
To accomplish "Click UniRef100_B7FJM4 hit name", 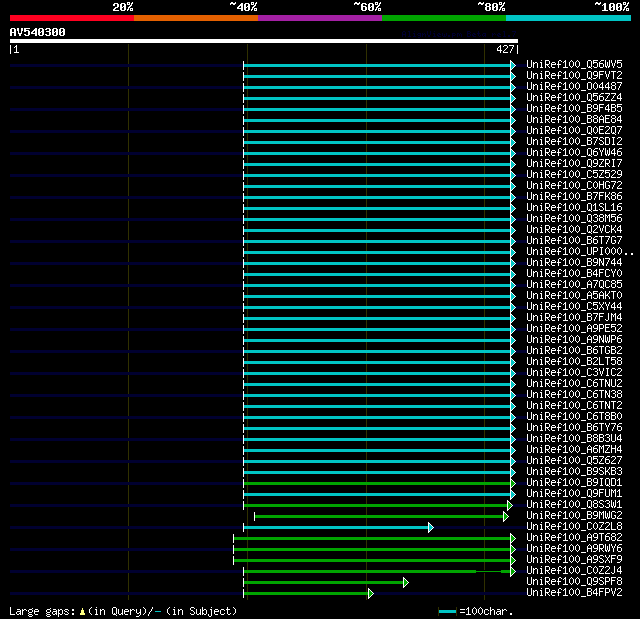I will click(x=574, y=317).
